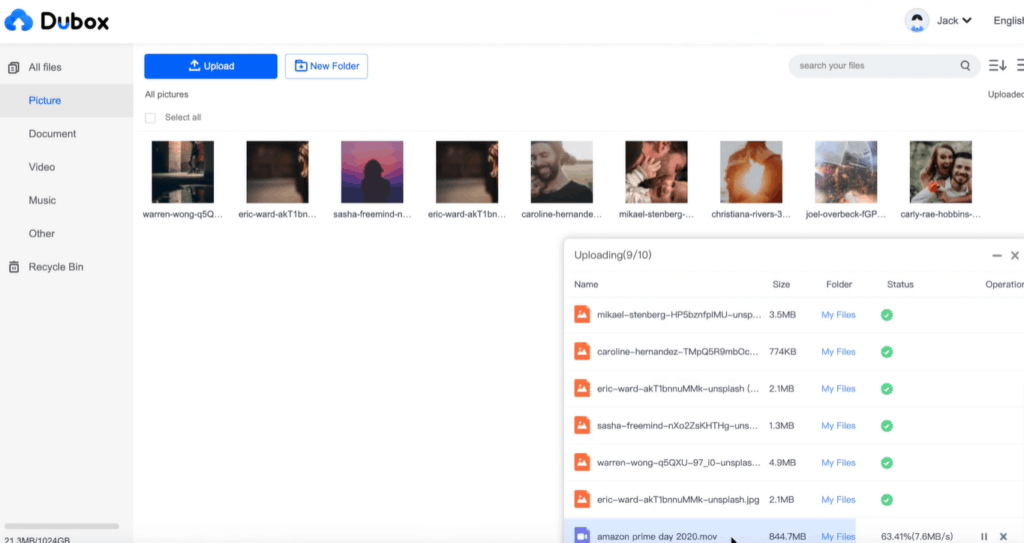Click the storage usage bar
This screenshot has width=1024, height=543.
click(61, 526)
